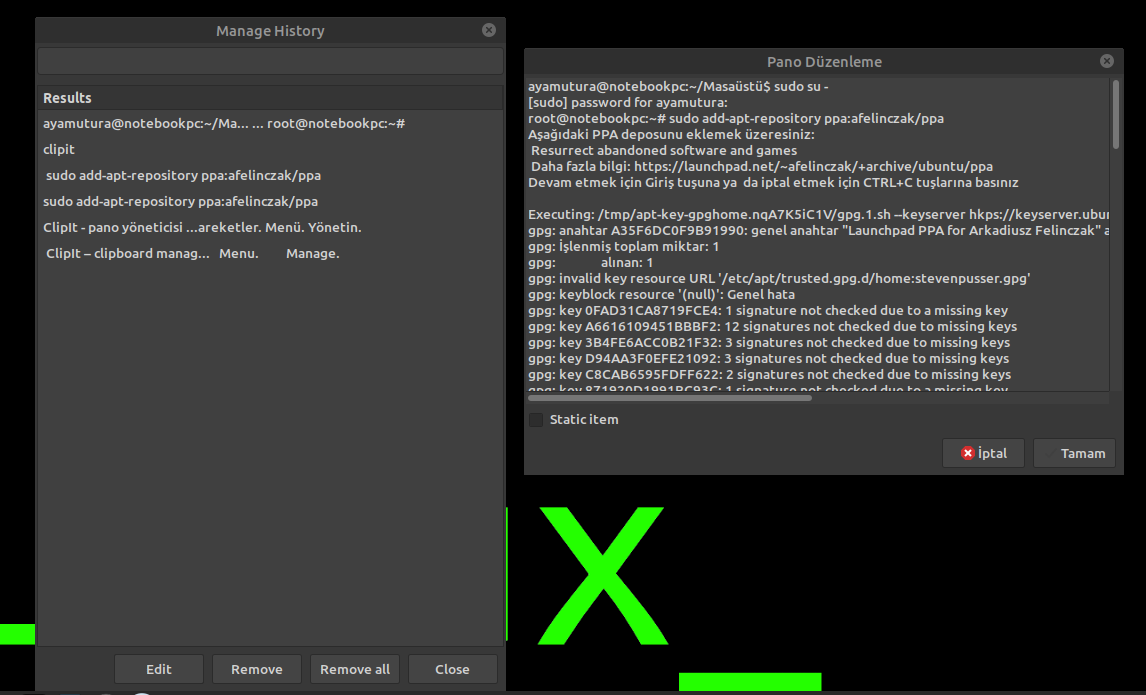Click the horizontal scrollbar in Pano Düzenleme

pyautogui.click(x=669, y=398)
